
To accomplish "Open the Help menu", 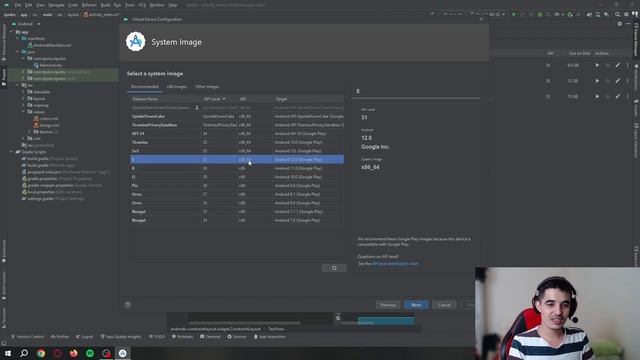I will [173, 5].
